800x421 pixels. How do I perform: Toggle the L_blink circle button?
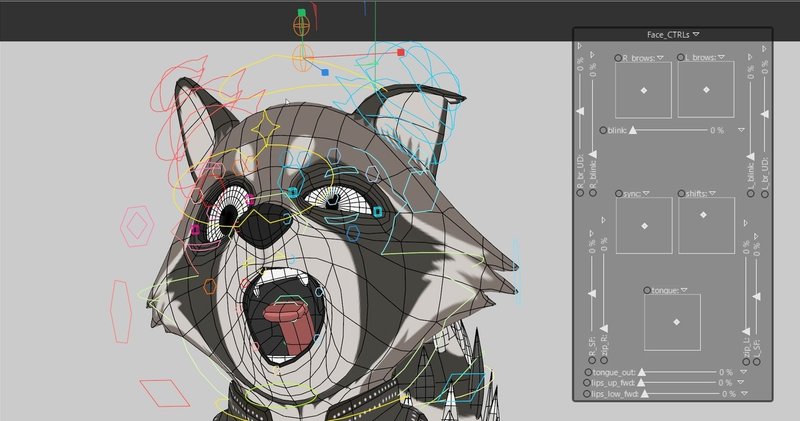[x=751, y=194]
